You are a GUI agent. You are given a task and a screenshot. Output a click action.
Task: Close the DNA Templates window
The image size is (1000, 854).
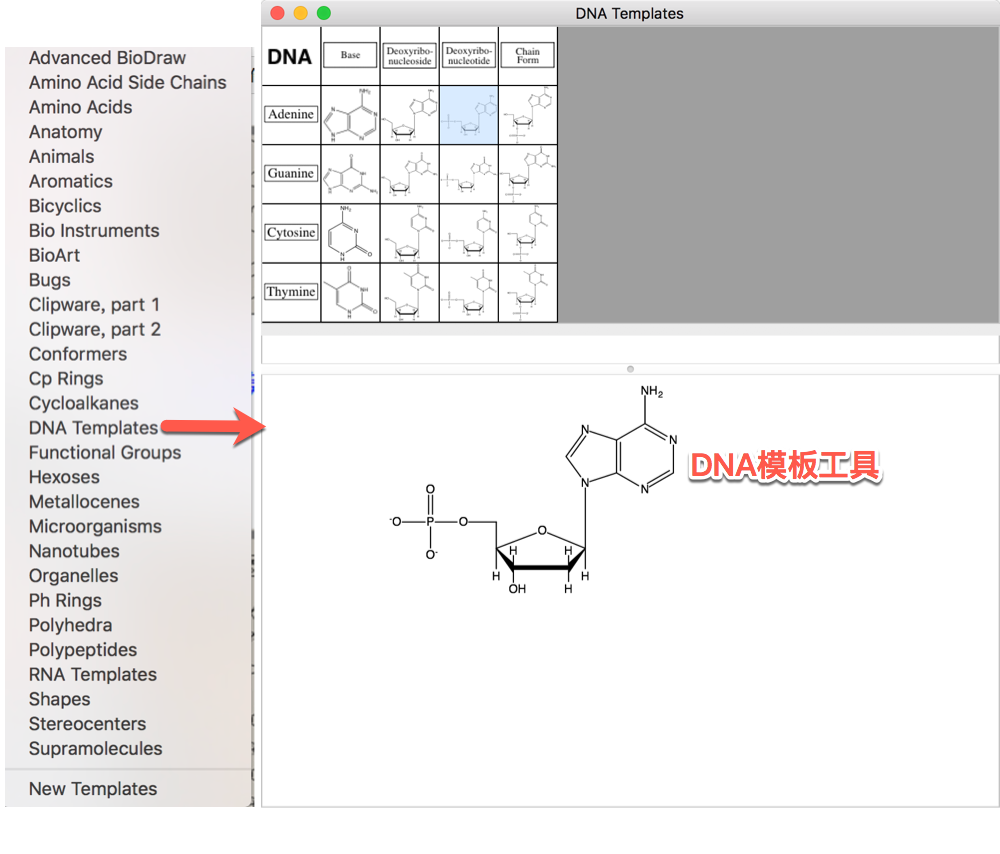tap(277, 13)
